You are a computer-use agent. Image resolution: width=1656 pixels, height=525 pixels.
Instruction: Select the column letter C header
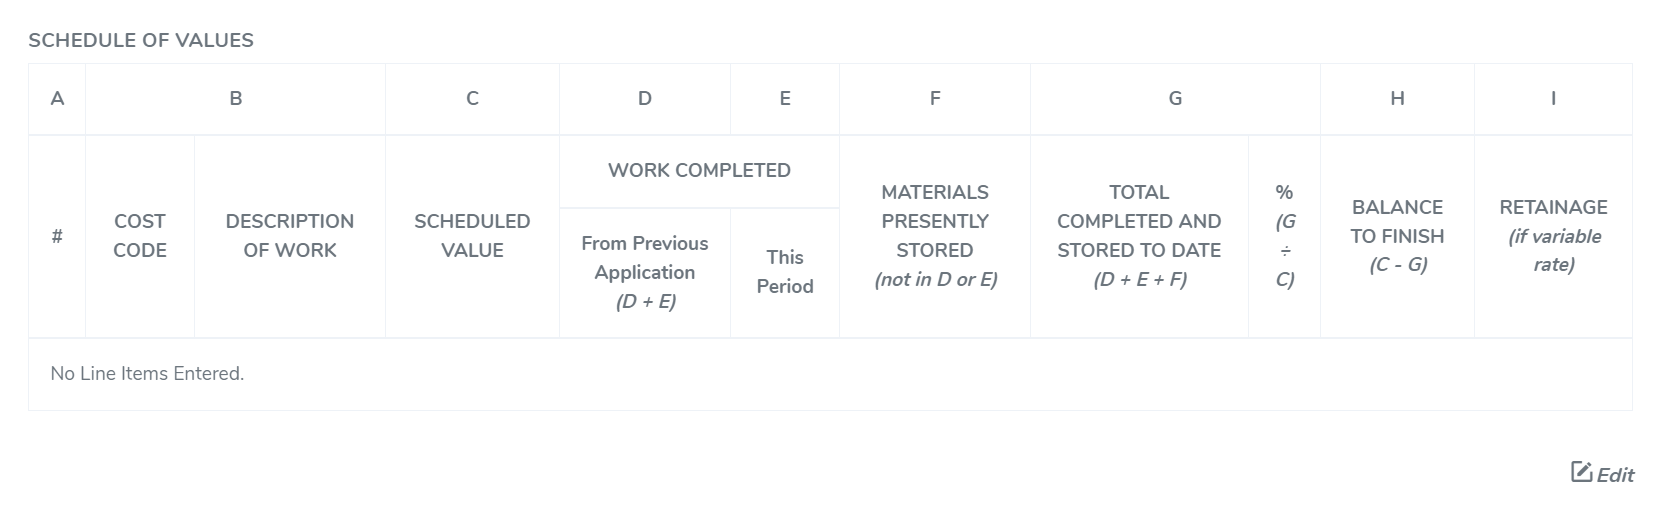coord(472,98)
